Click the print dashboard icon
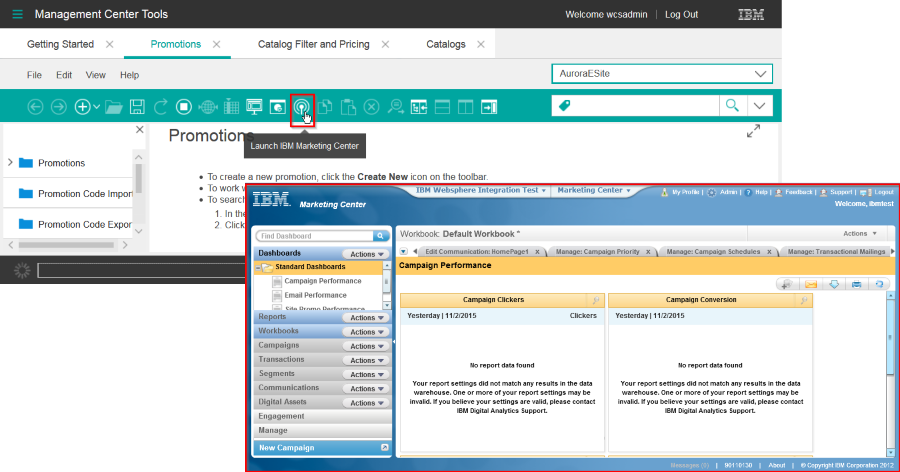 856,284
